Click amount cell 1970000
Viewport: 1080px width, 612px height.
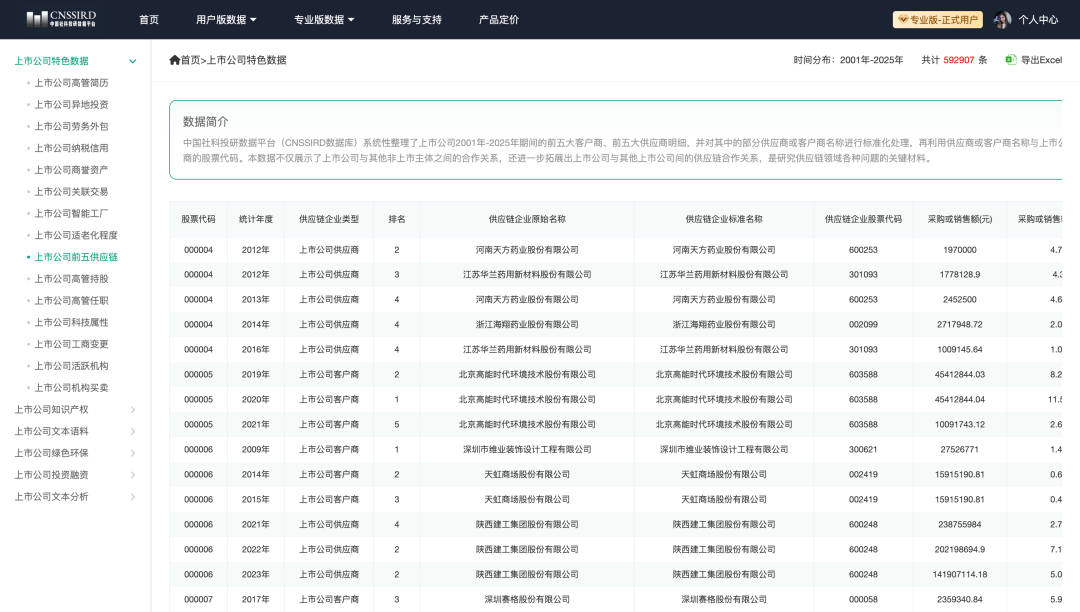pyautogui.click(x=959, y=250)
